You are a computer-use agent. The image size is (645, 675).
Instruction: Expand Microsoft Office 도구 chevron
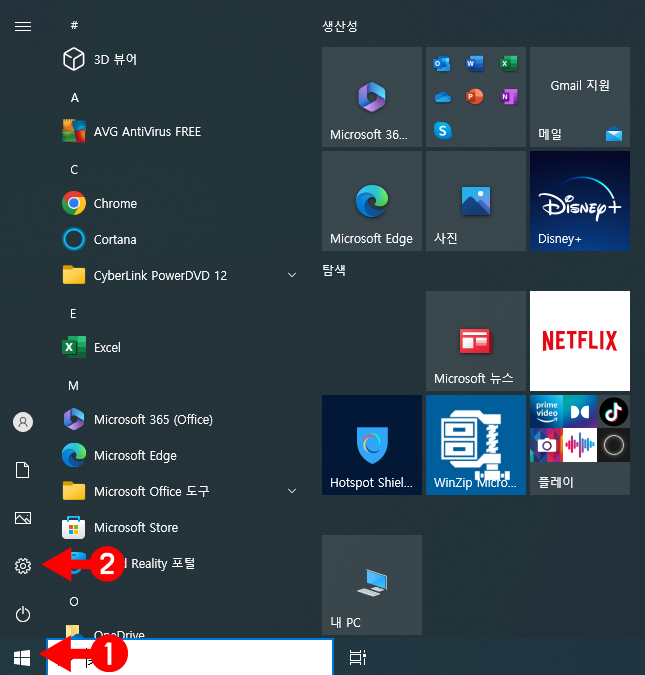292,491
